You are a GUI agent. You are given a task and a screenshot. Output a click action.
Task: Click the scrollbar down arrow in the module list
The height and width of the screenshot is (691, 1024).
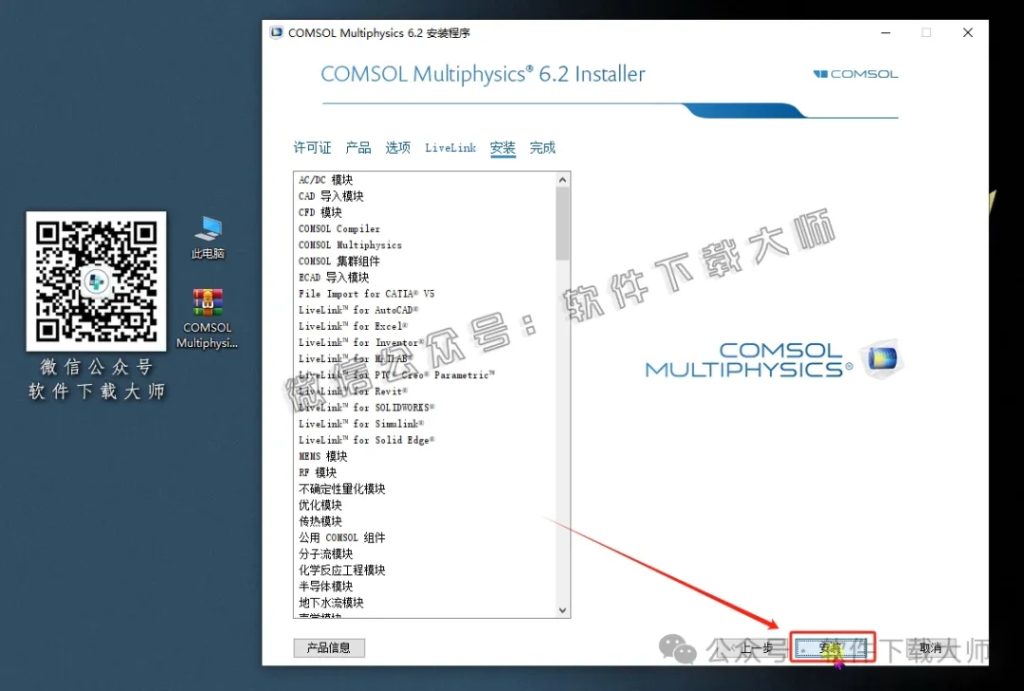(x=562, y=611)
